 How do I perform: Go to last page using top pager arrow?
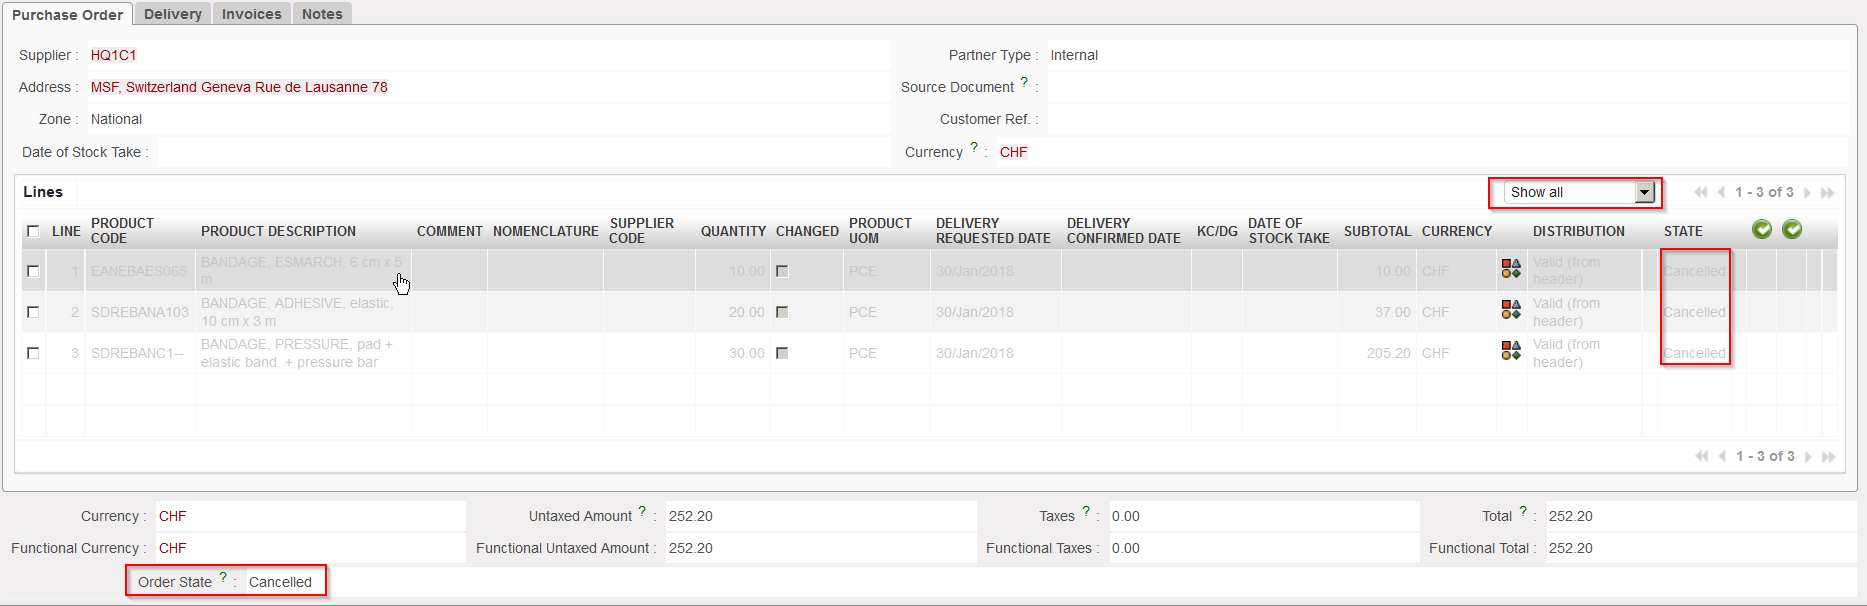coord(1828,193)
